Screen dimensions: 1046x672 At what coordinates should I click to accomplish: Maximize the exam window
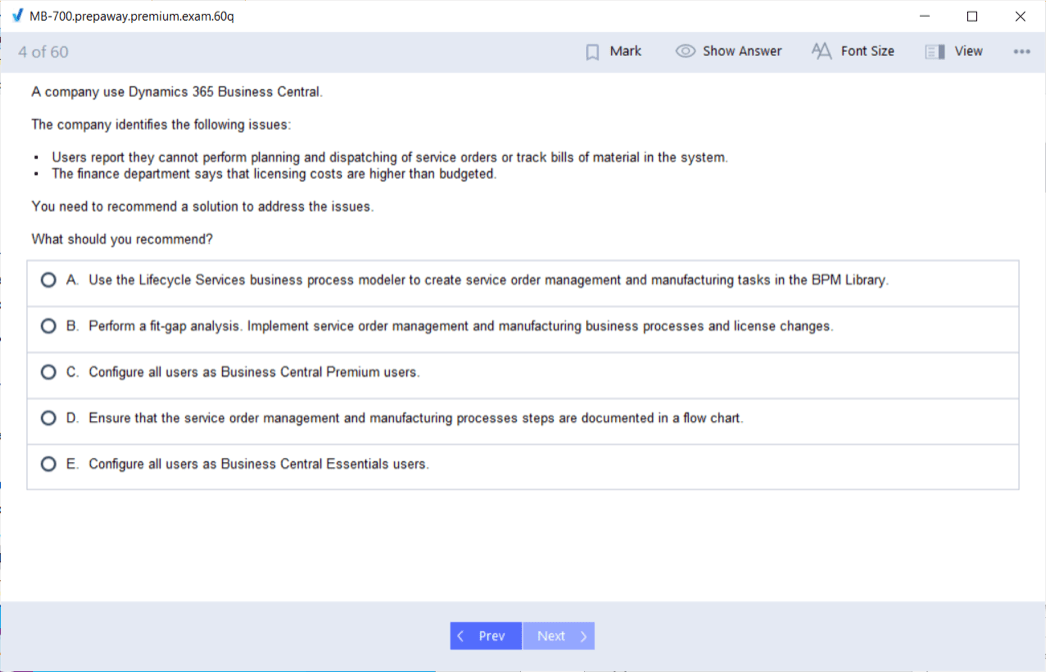click(x=972, y=16)
